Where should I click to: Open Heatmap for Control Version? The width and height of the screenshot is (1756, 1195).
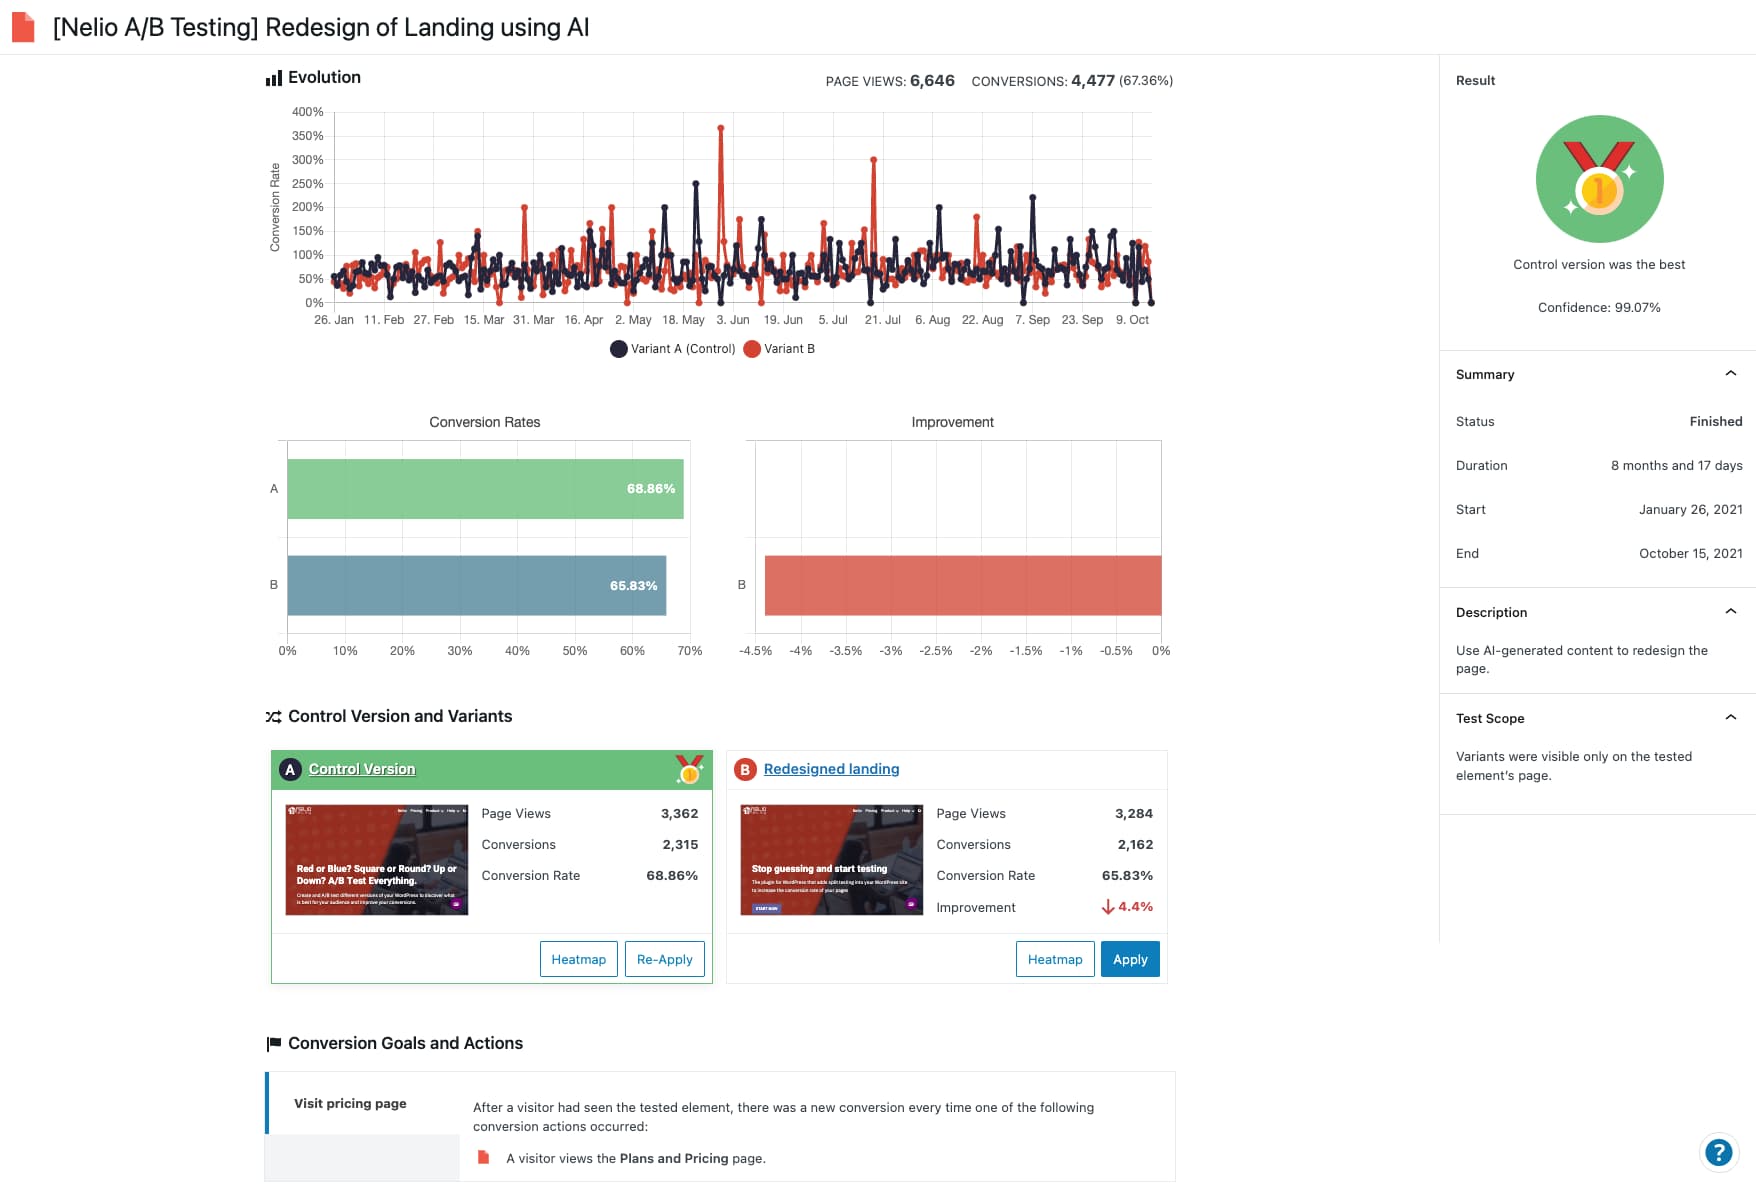(x=578, y=959)
